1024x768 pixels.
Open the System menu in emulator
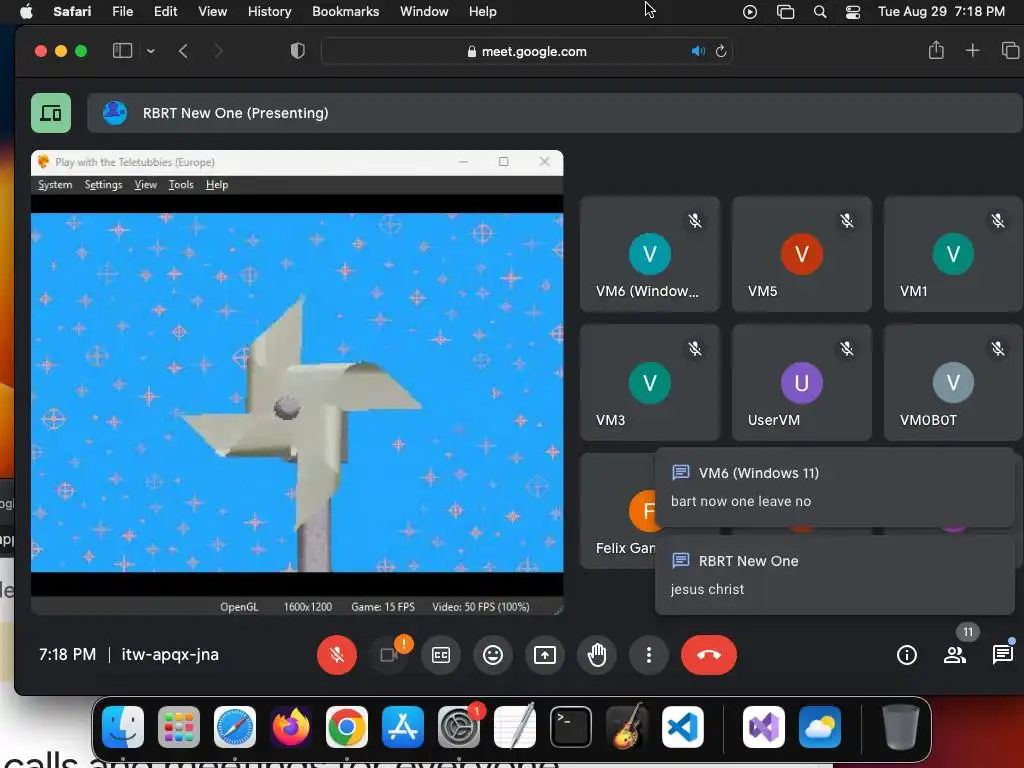click(x=55, y=185)
